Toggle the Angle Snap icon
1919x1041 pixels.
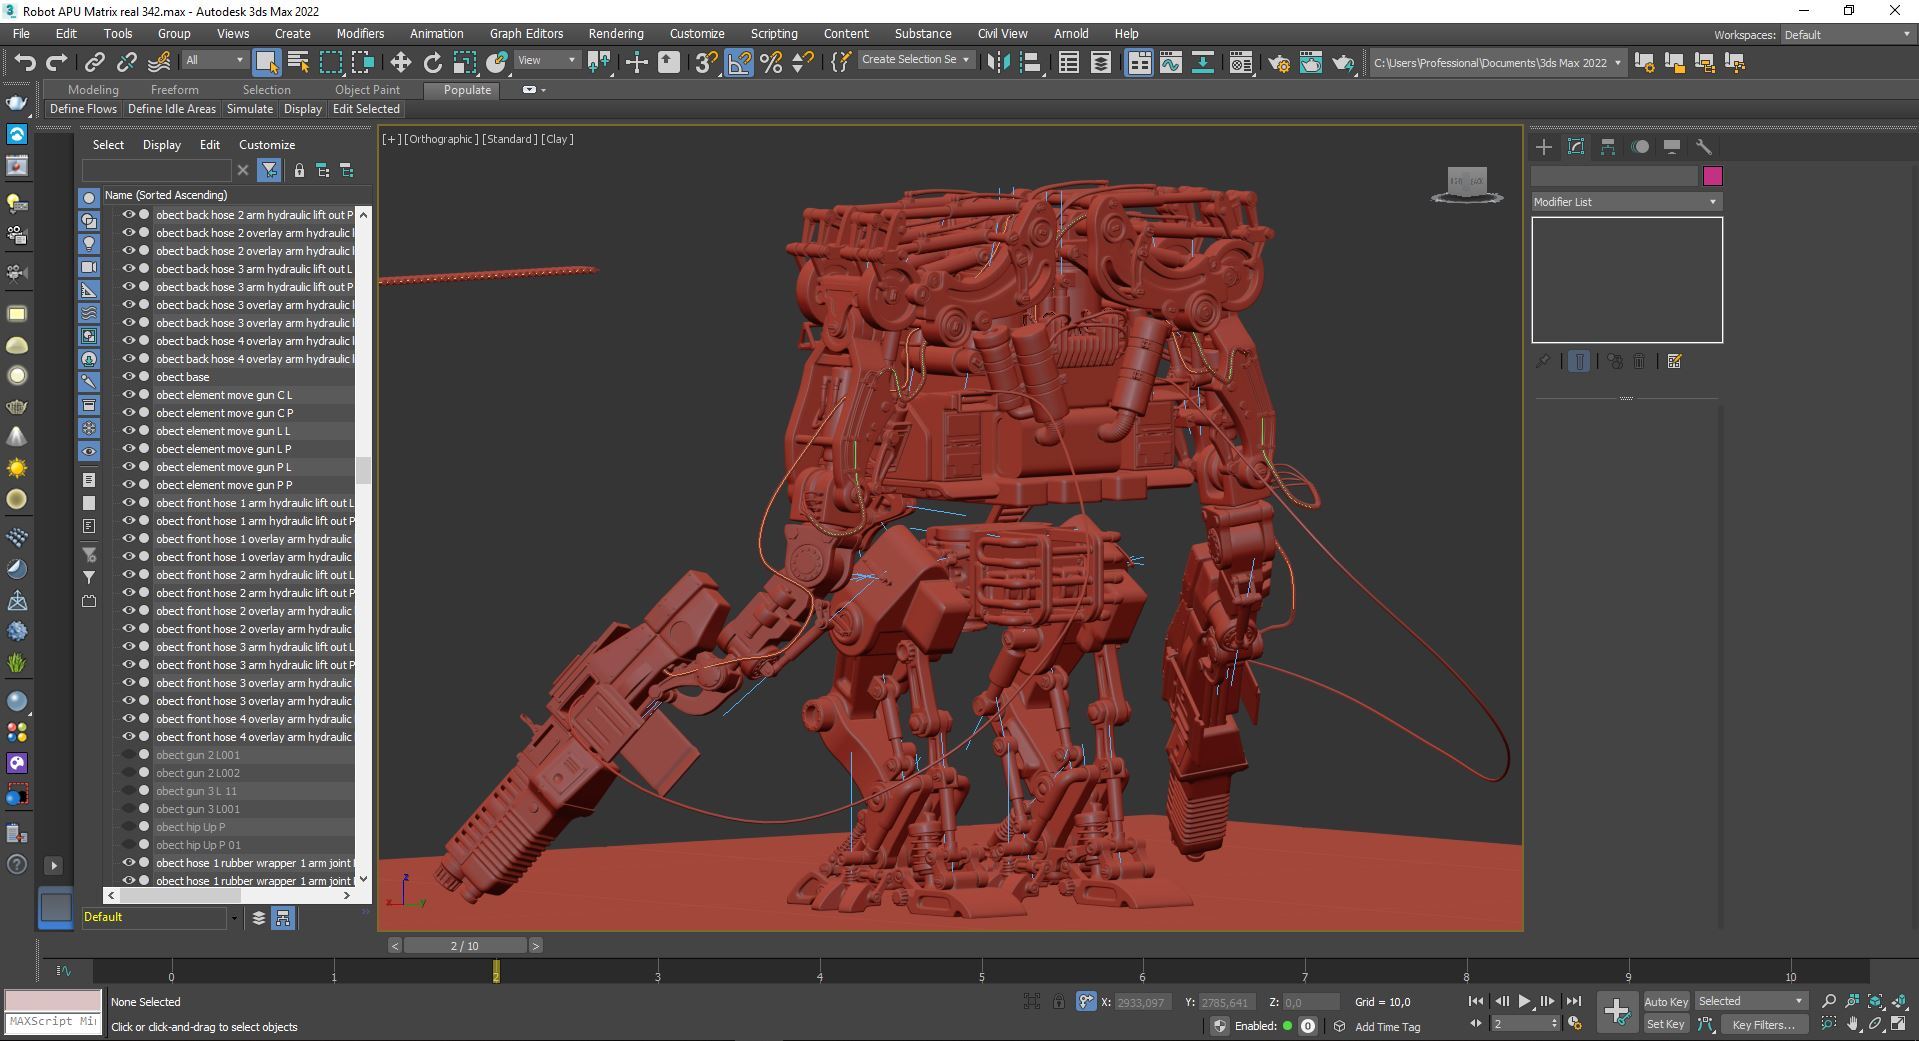point(739,62)
